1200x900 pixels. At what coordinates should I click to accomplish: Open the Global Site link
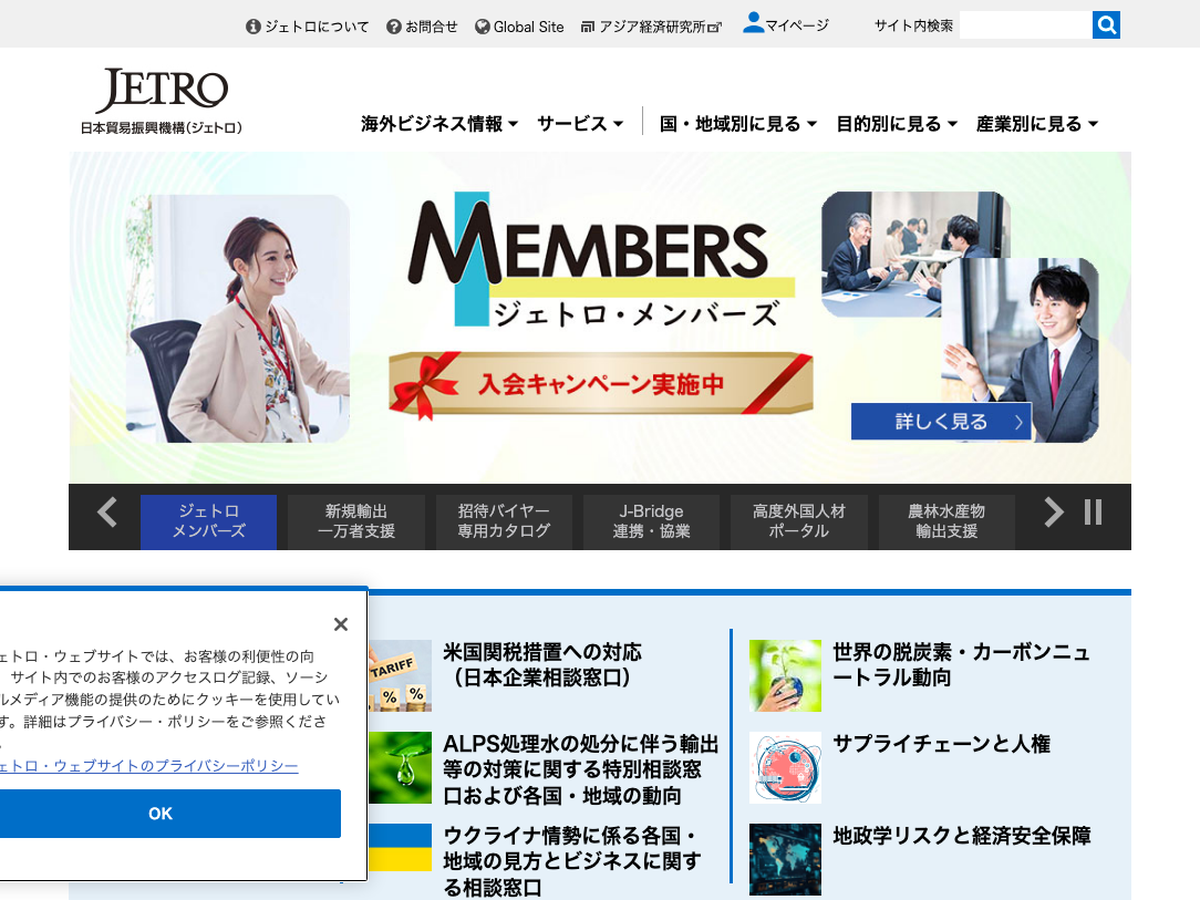(x=519, y=27)
